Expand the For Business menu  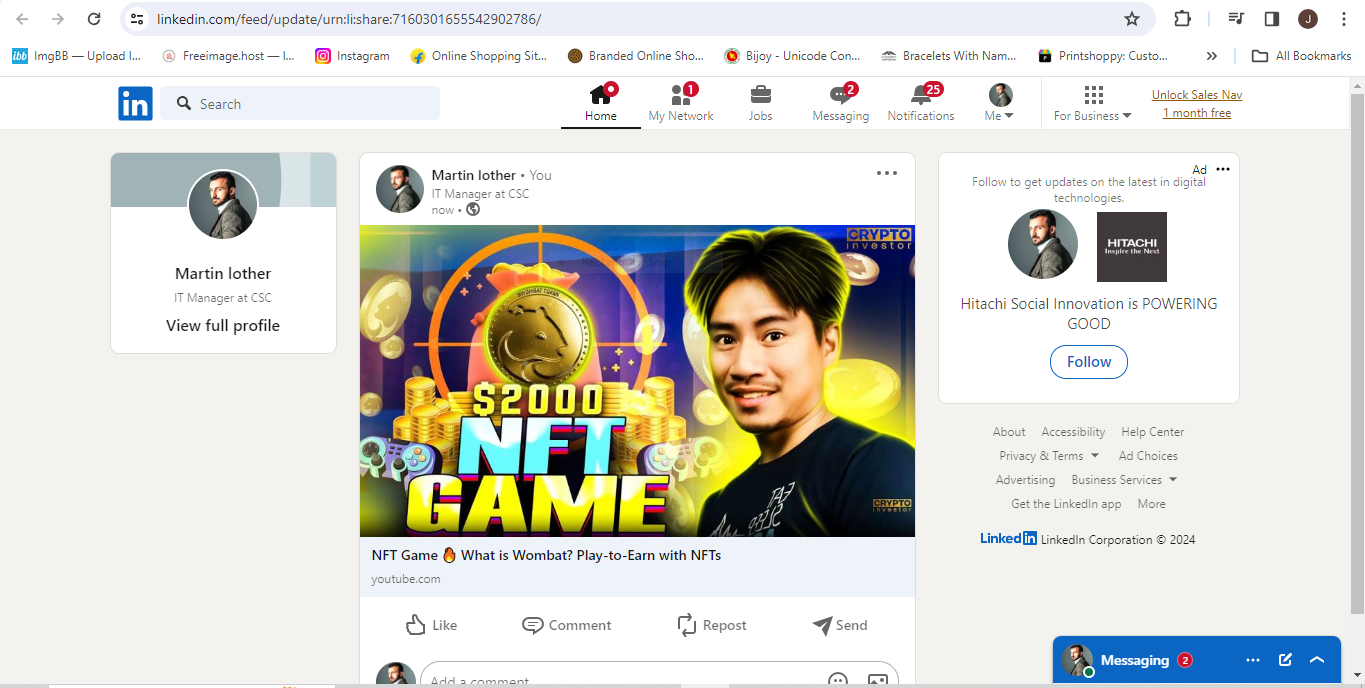[x=1093, y=104]
